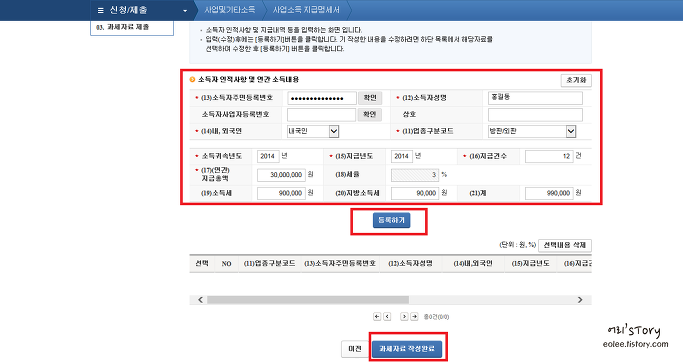Open the 사업및기타소득 breadcrumb tab
Screen dimensions: 683x362
point(230,10)
